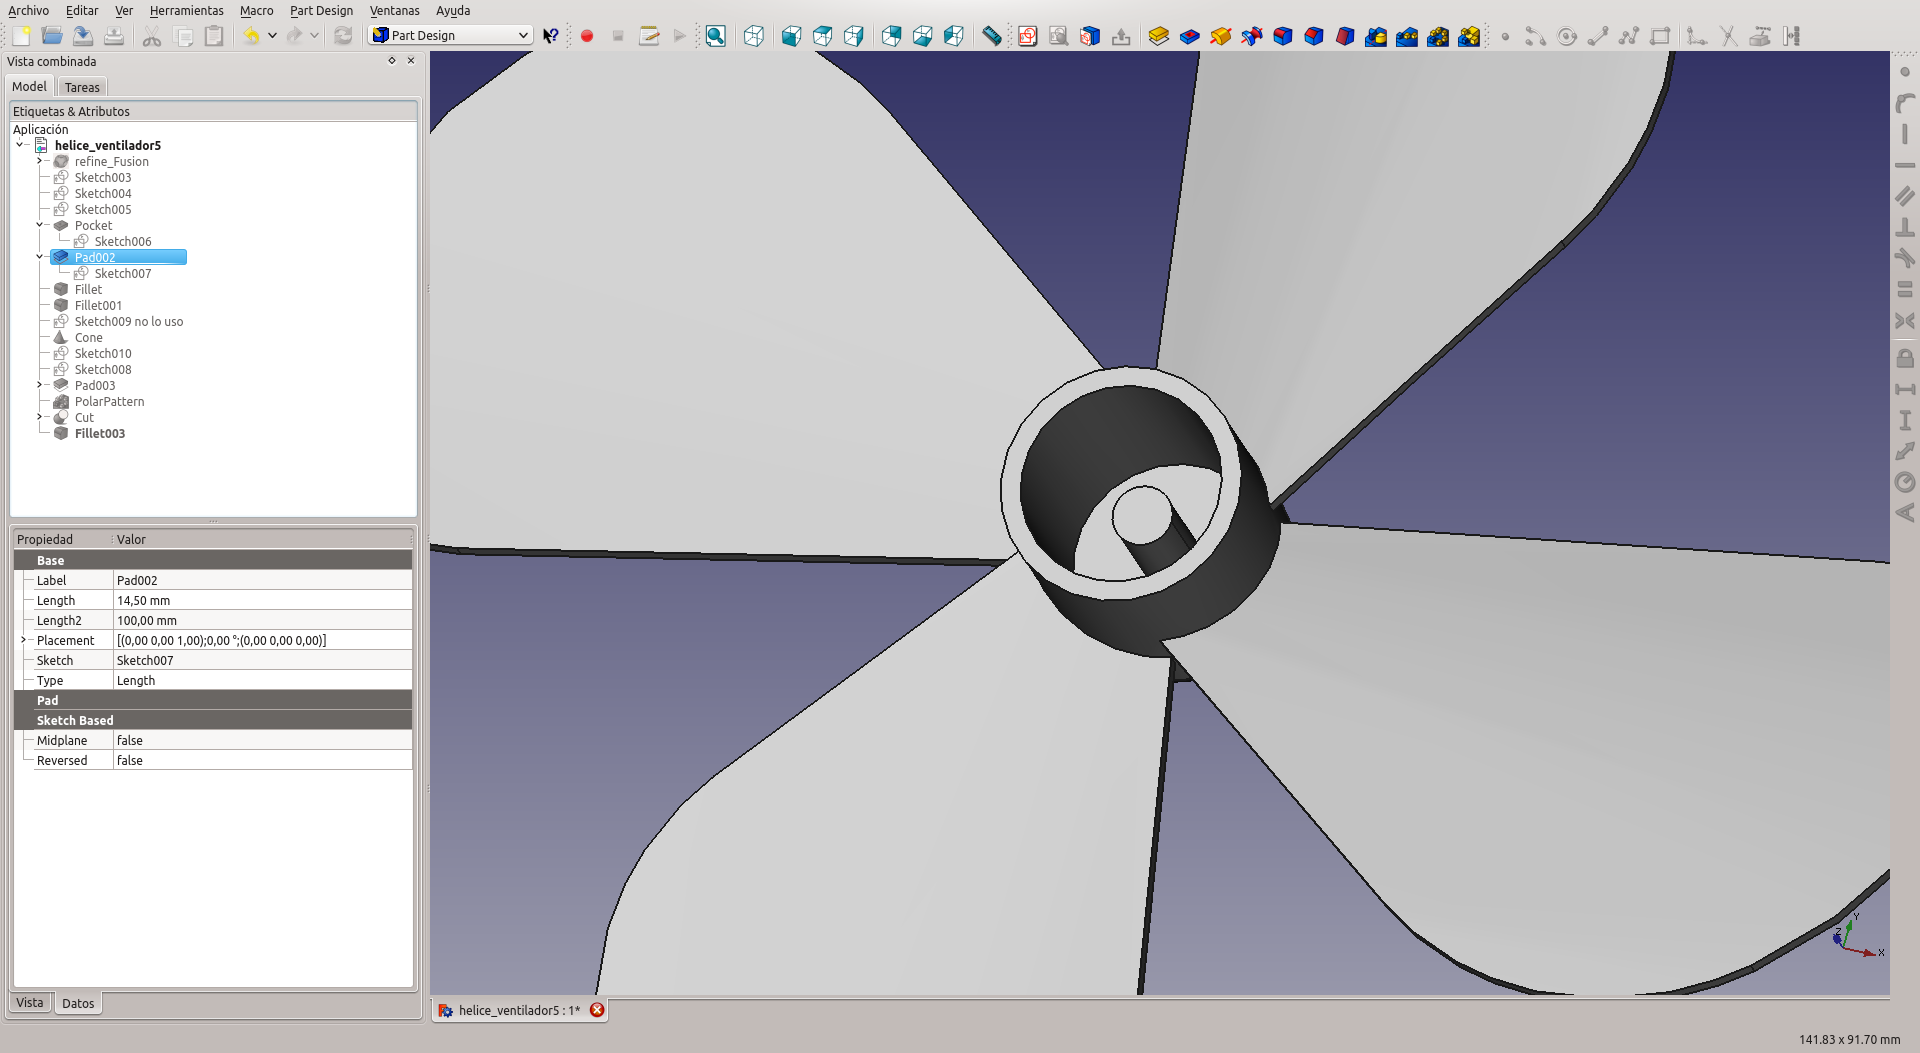Collapse the Pad002 tree item
Image resolution: width=1920 pixels, height=1053 pixels.
pyautogui.click(x=40, y=257)
